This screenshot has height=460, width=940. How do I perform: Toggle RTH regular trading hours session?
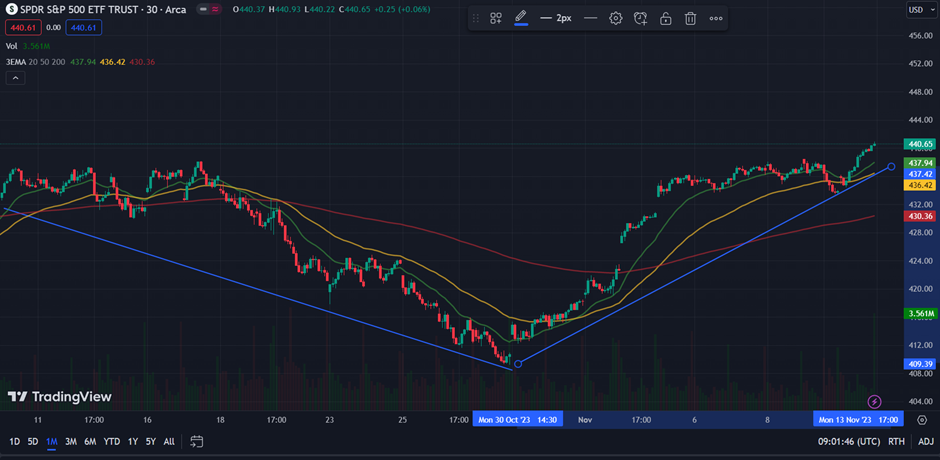click(896, 441)
